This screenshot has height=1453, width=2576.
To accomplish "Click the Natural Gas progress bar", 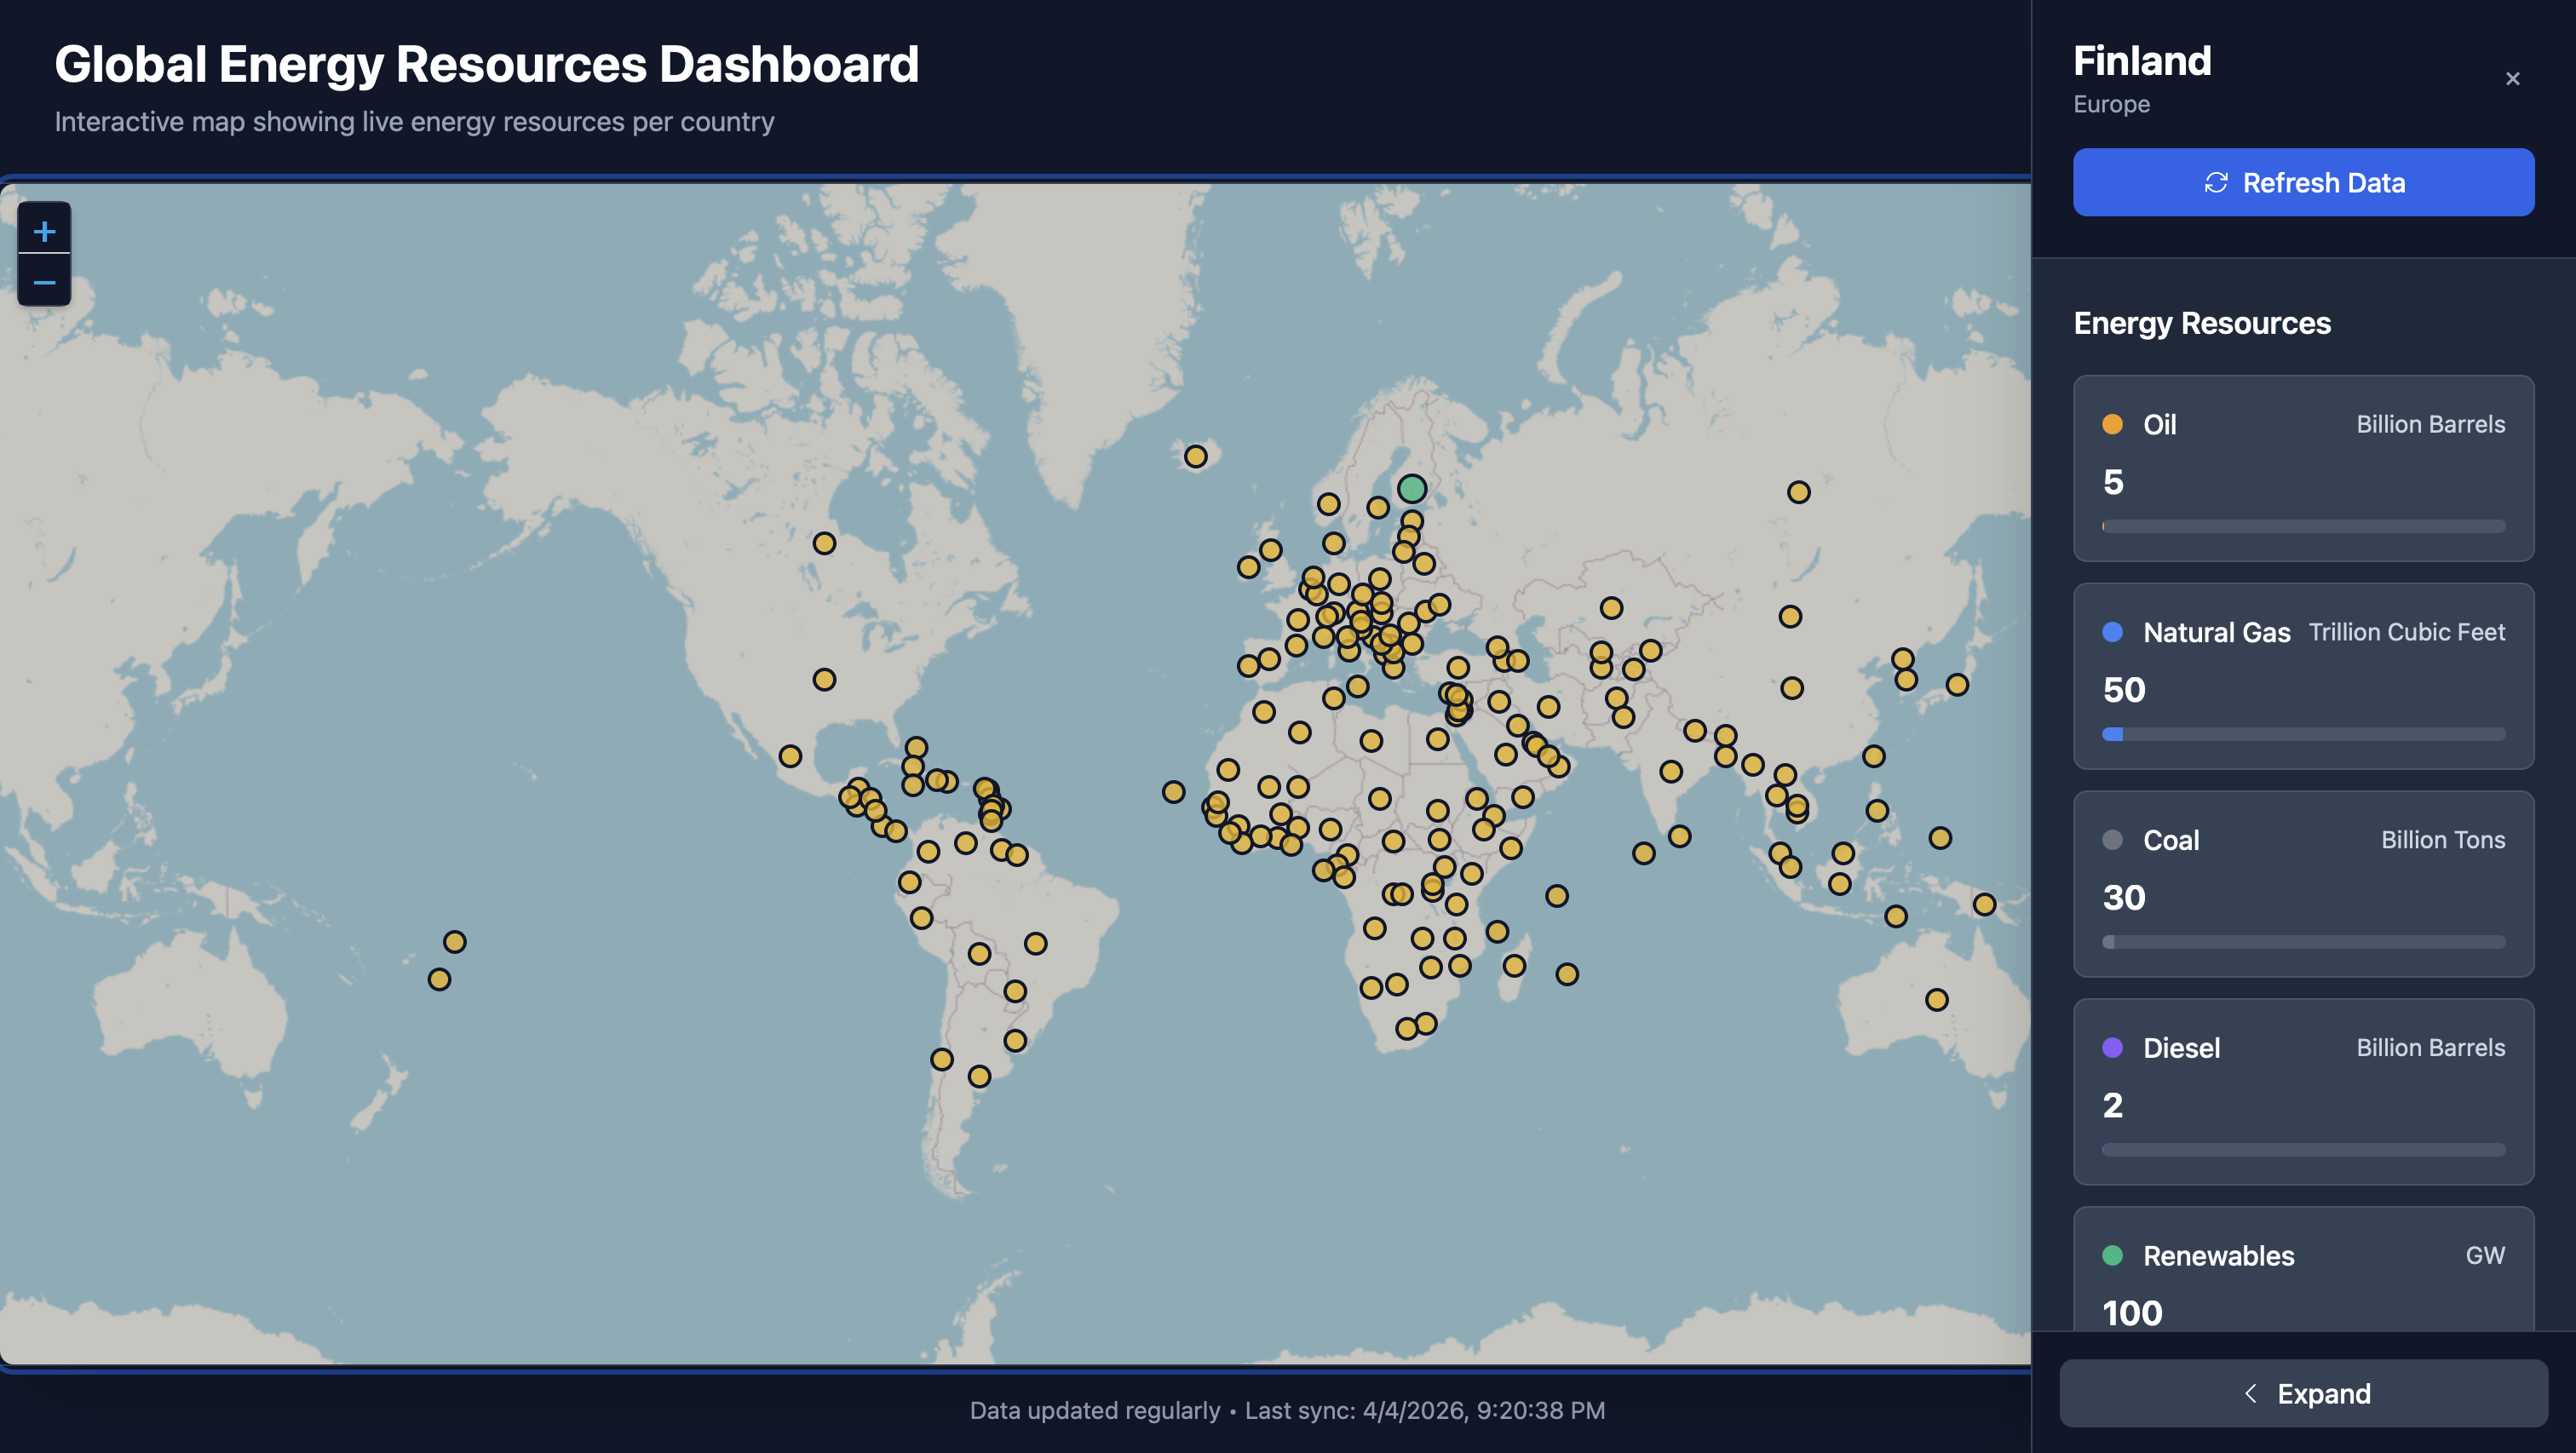I will (2303, 734).
